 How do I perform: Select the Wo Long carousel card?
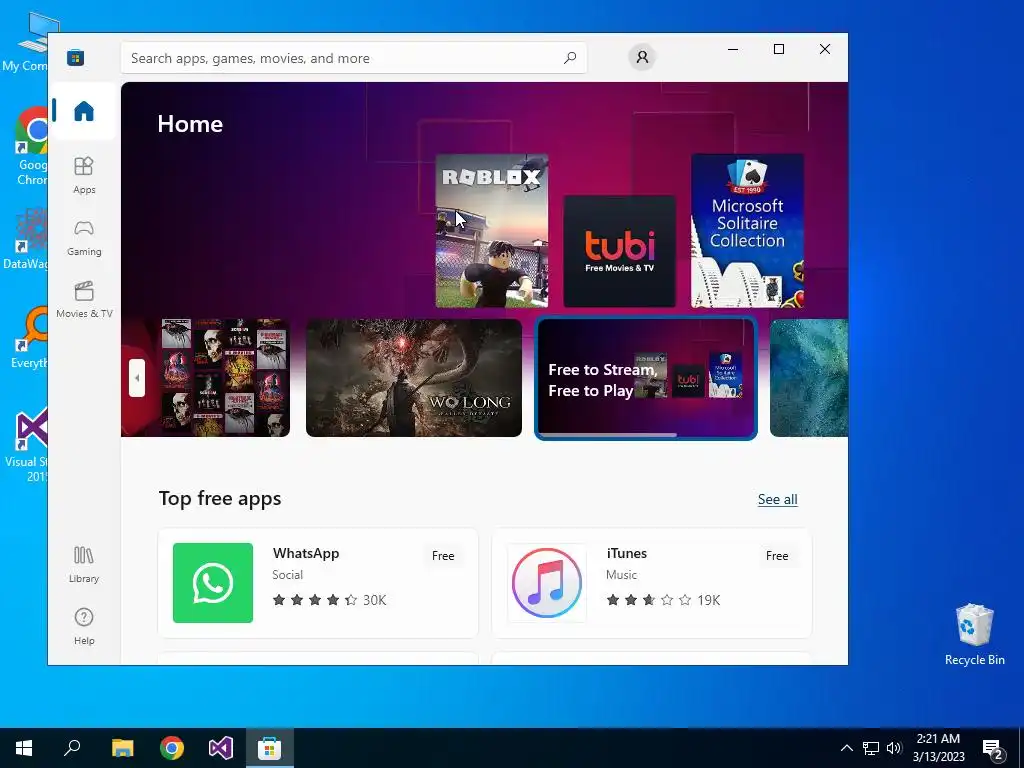(x=414, y=377)
